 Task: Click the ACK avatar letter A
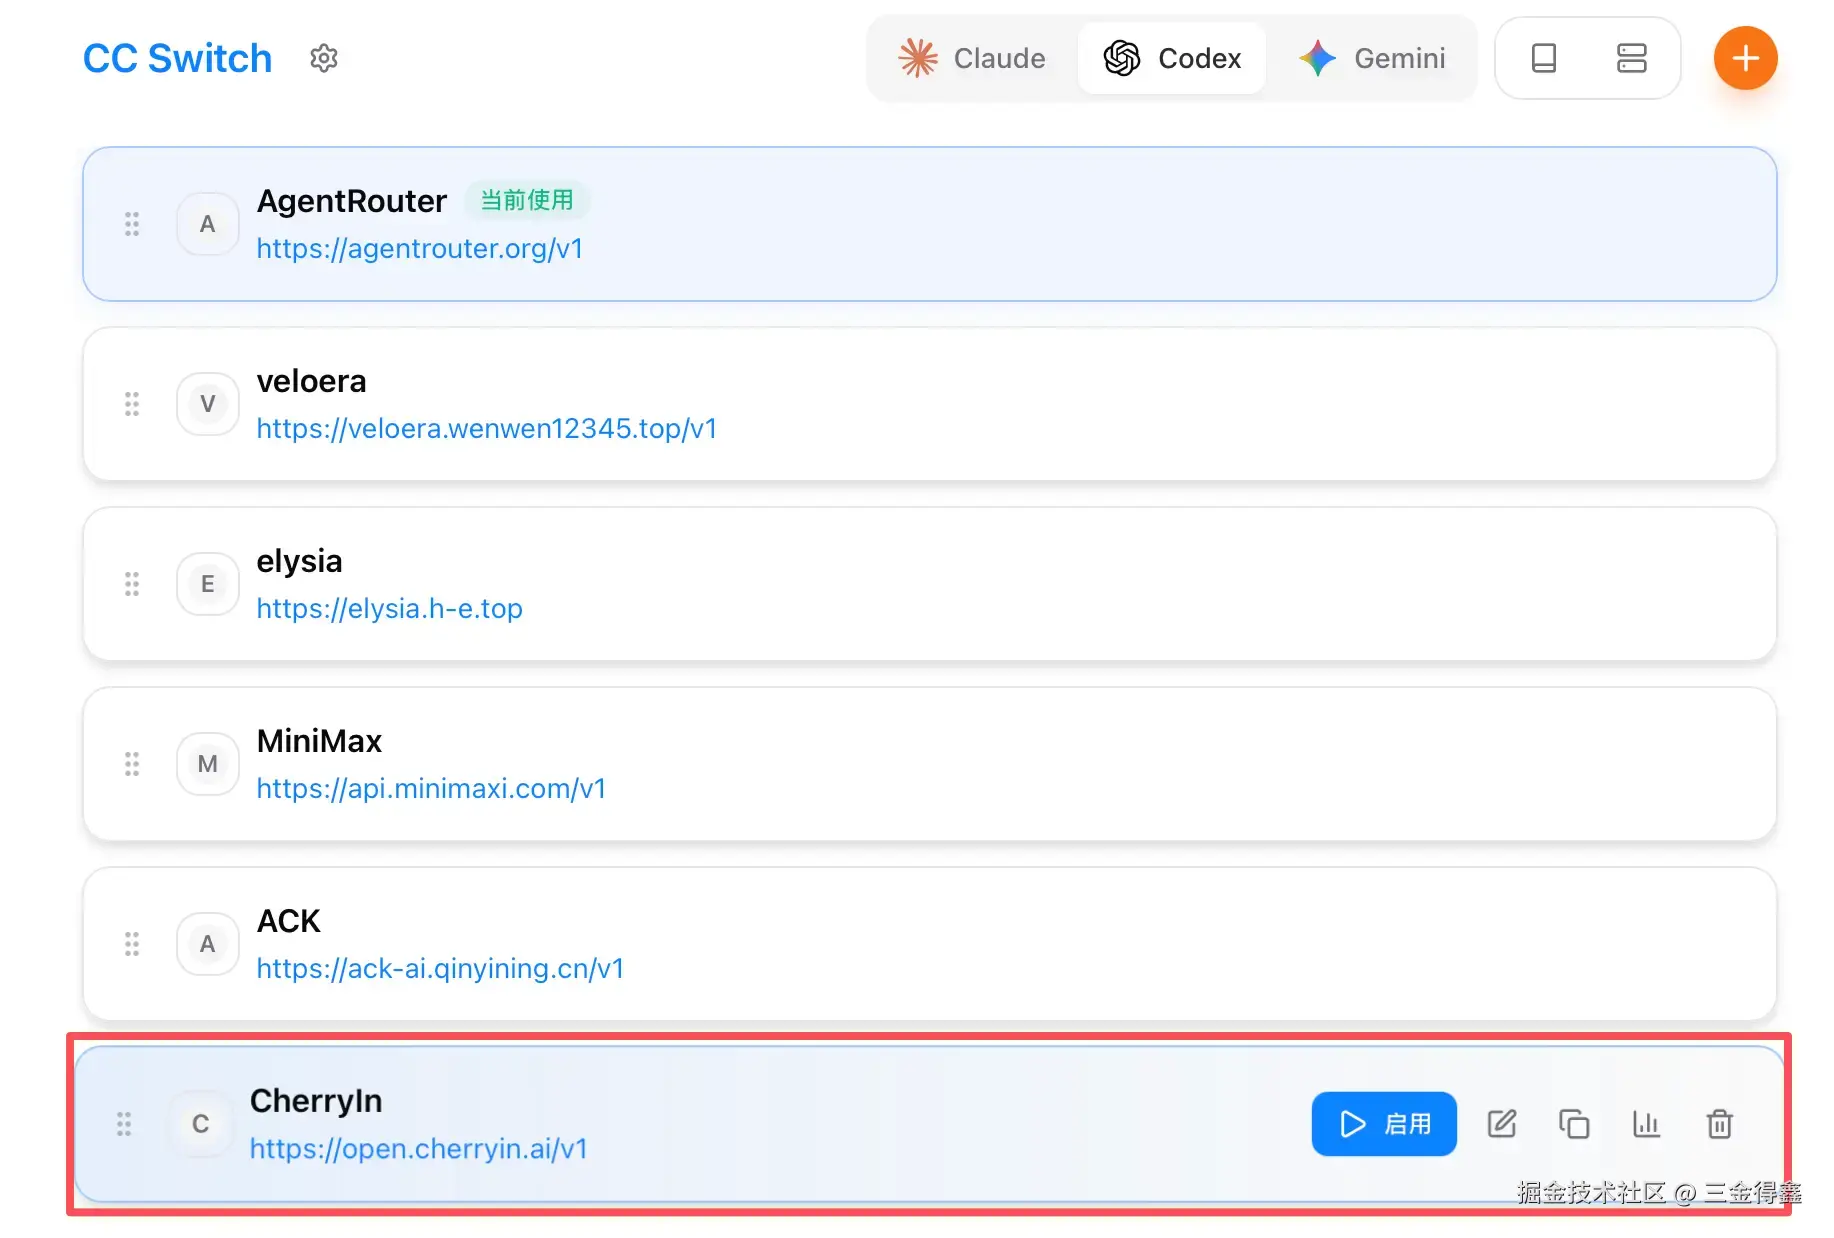coord(207,944)
